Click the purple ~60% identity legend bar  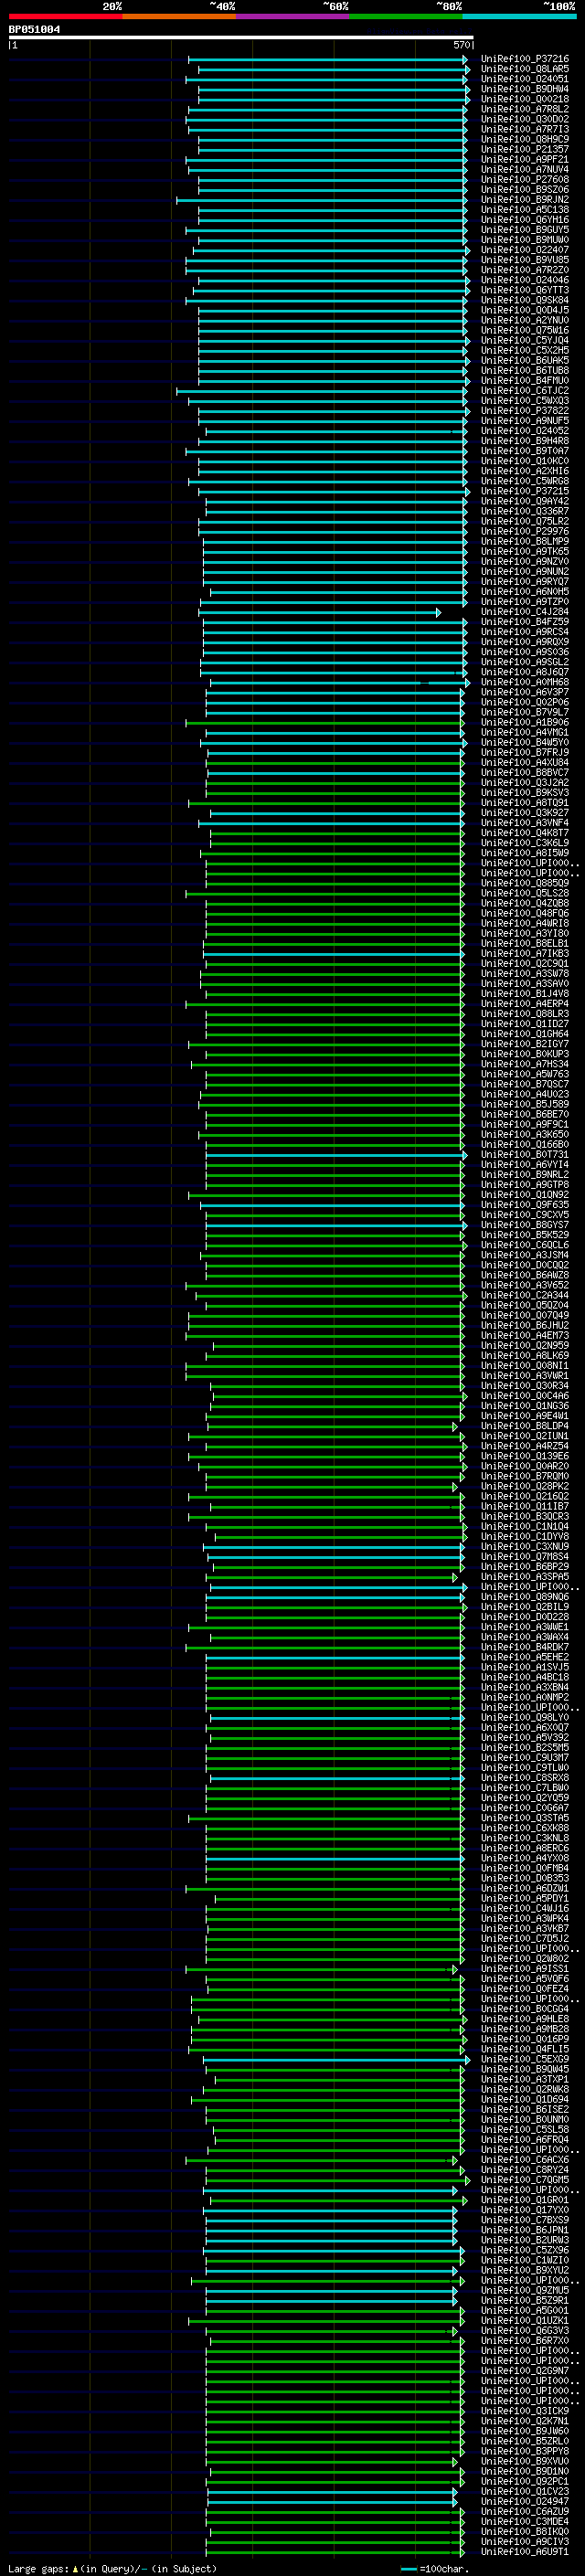pos(293,16)
